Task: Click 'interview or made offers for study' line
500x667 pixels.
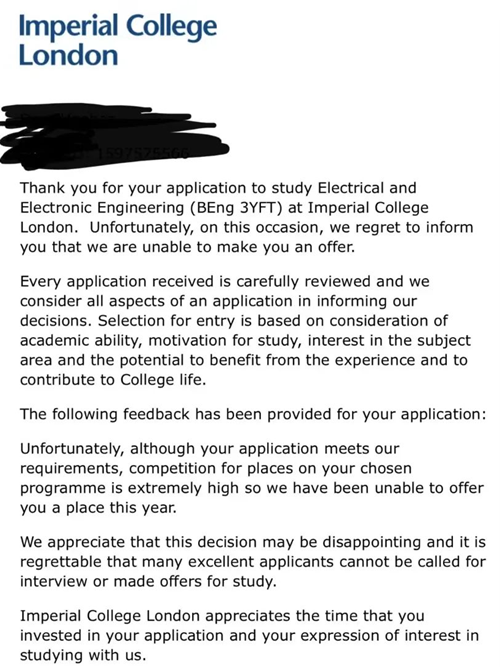Action: pos(148,581)
